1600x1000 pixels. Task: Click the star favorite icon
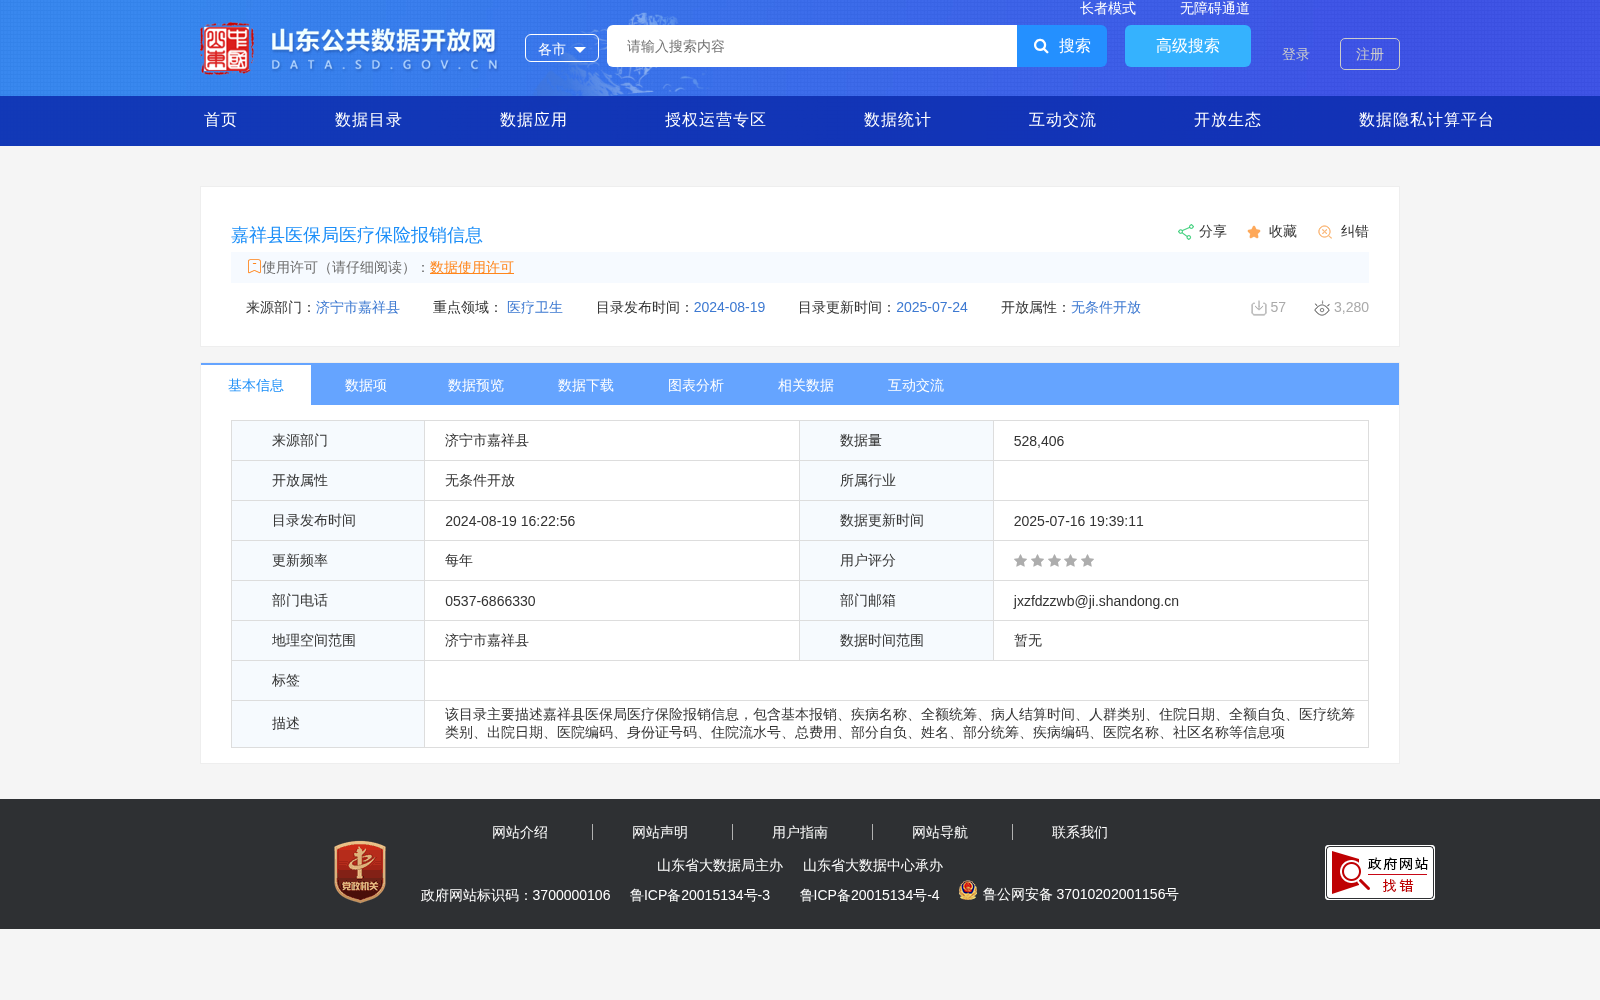(x=1254, y=232)
